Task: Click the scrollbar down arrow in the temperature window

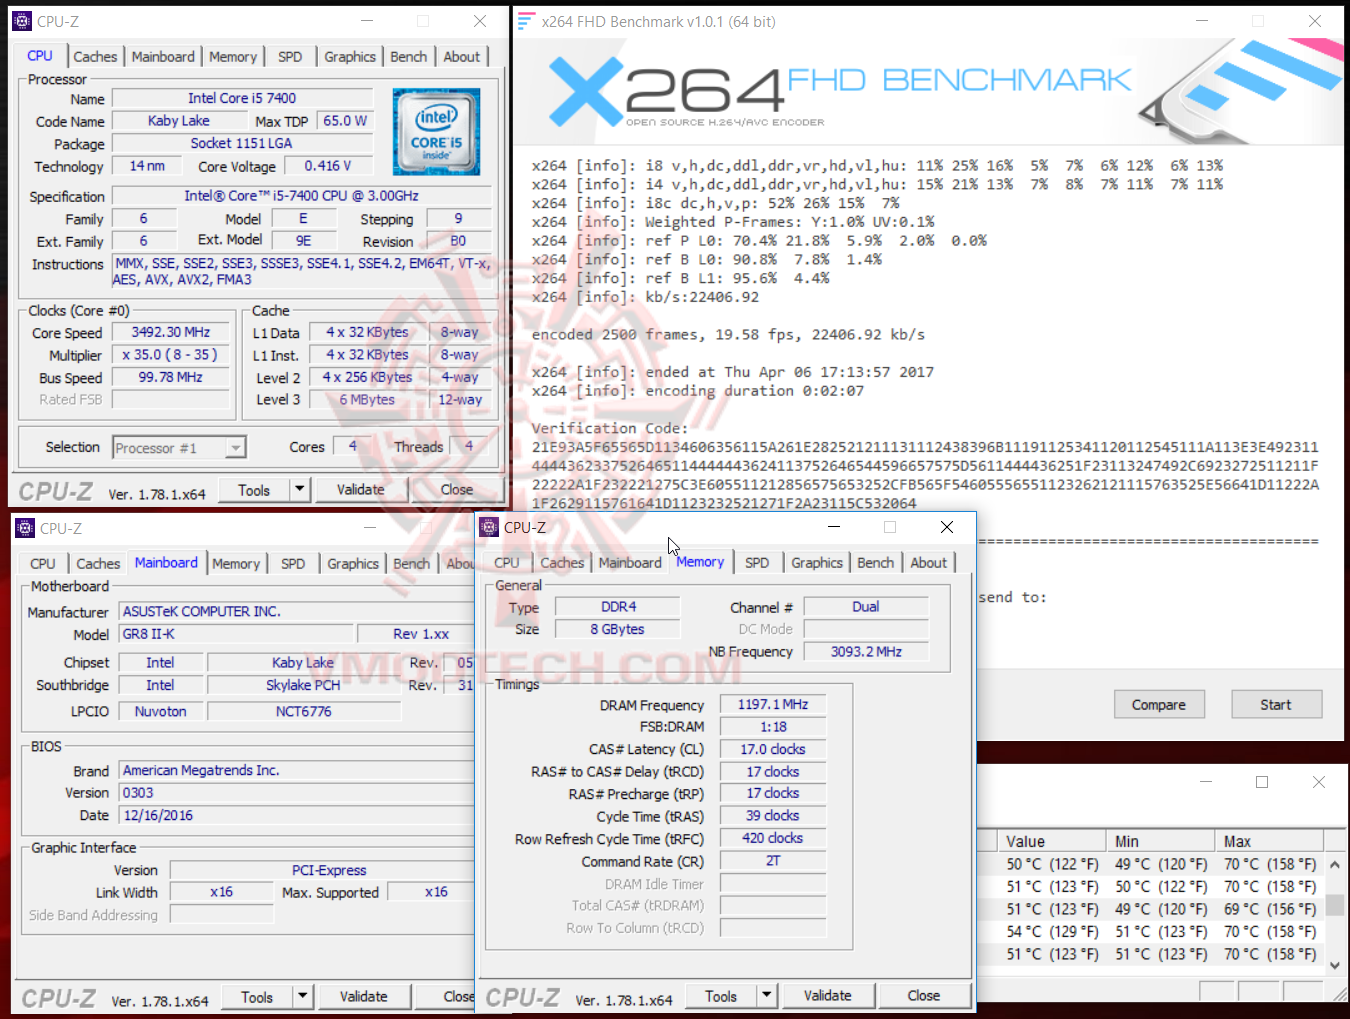Action: [1335, 965]
